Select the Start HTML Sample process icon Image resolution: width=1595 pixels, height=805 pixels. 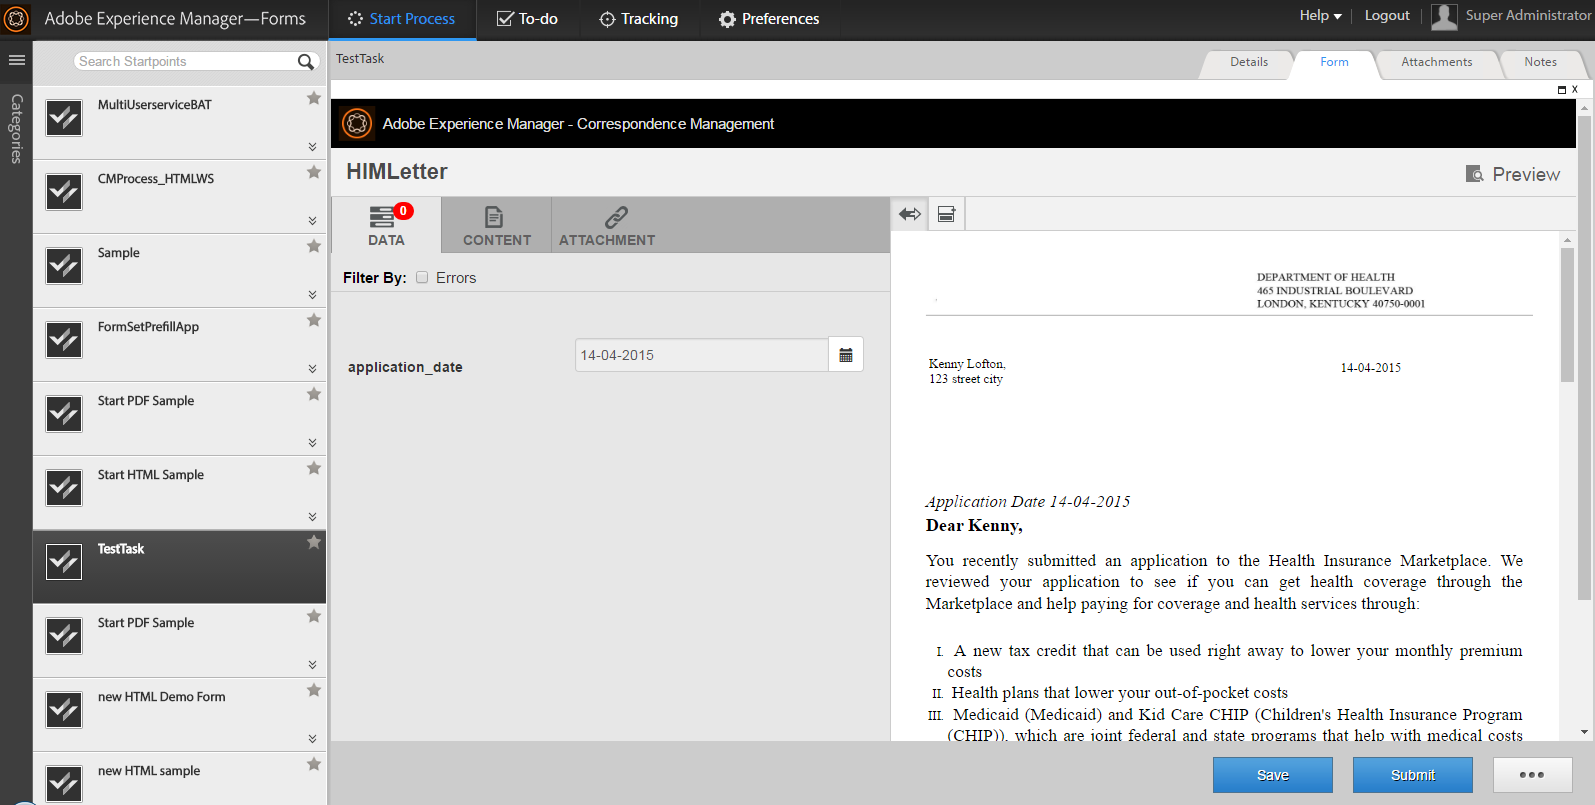(64, 488)
